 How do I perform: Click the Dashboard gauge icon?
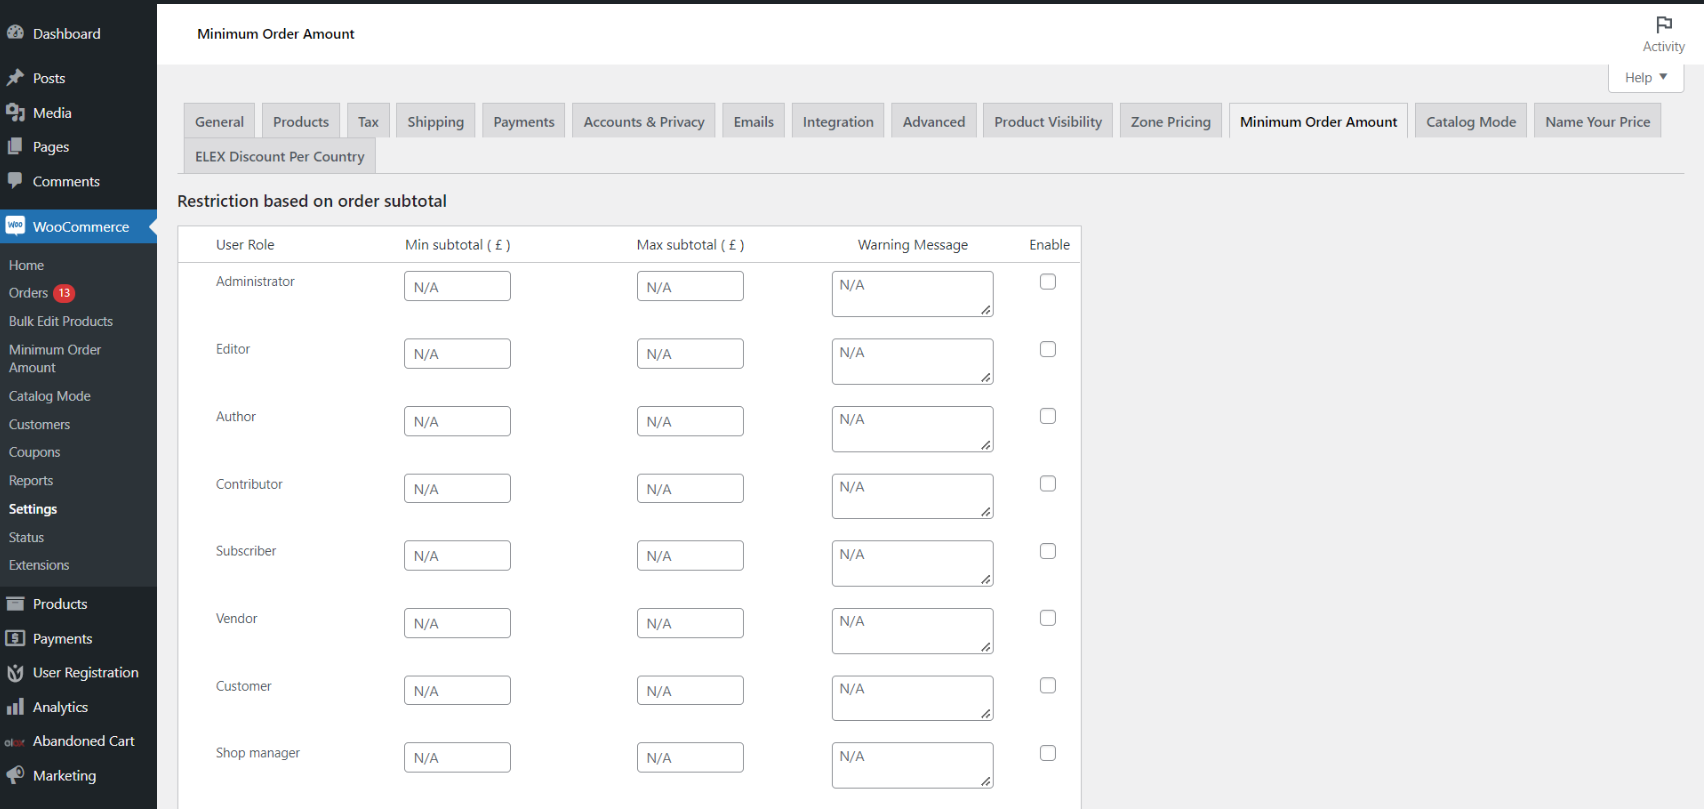(x=15, y=33)
